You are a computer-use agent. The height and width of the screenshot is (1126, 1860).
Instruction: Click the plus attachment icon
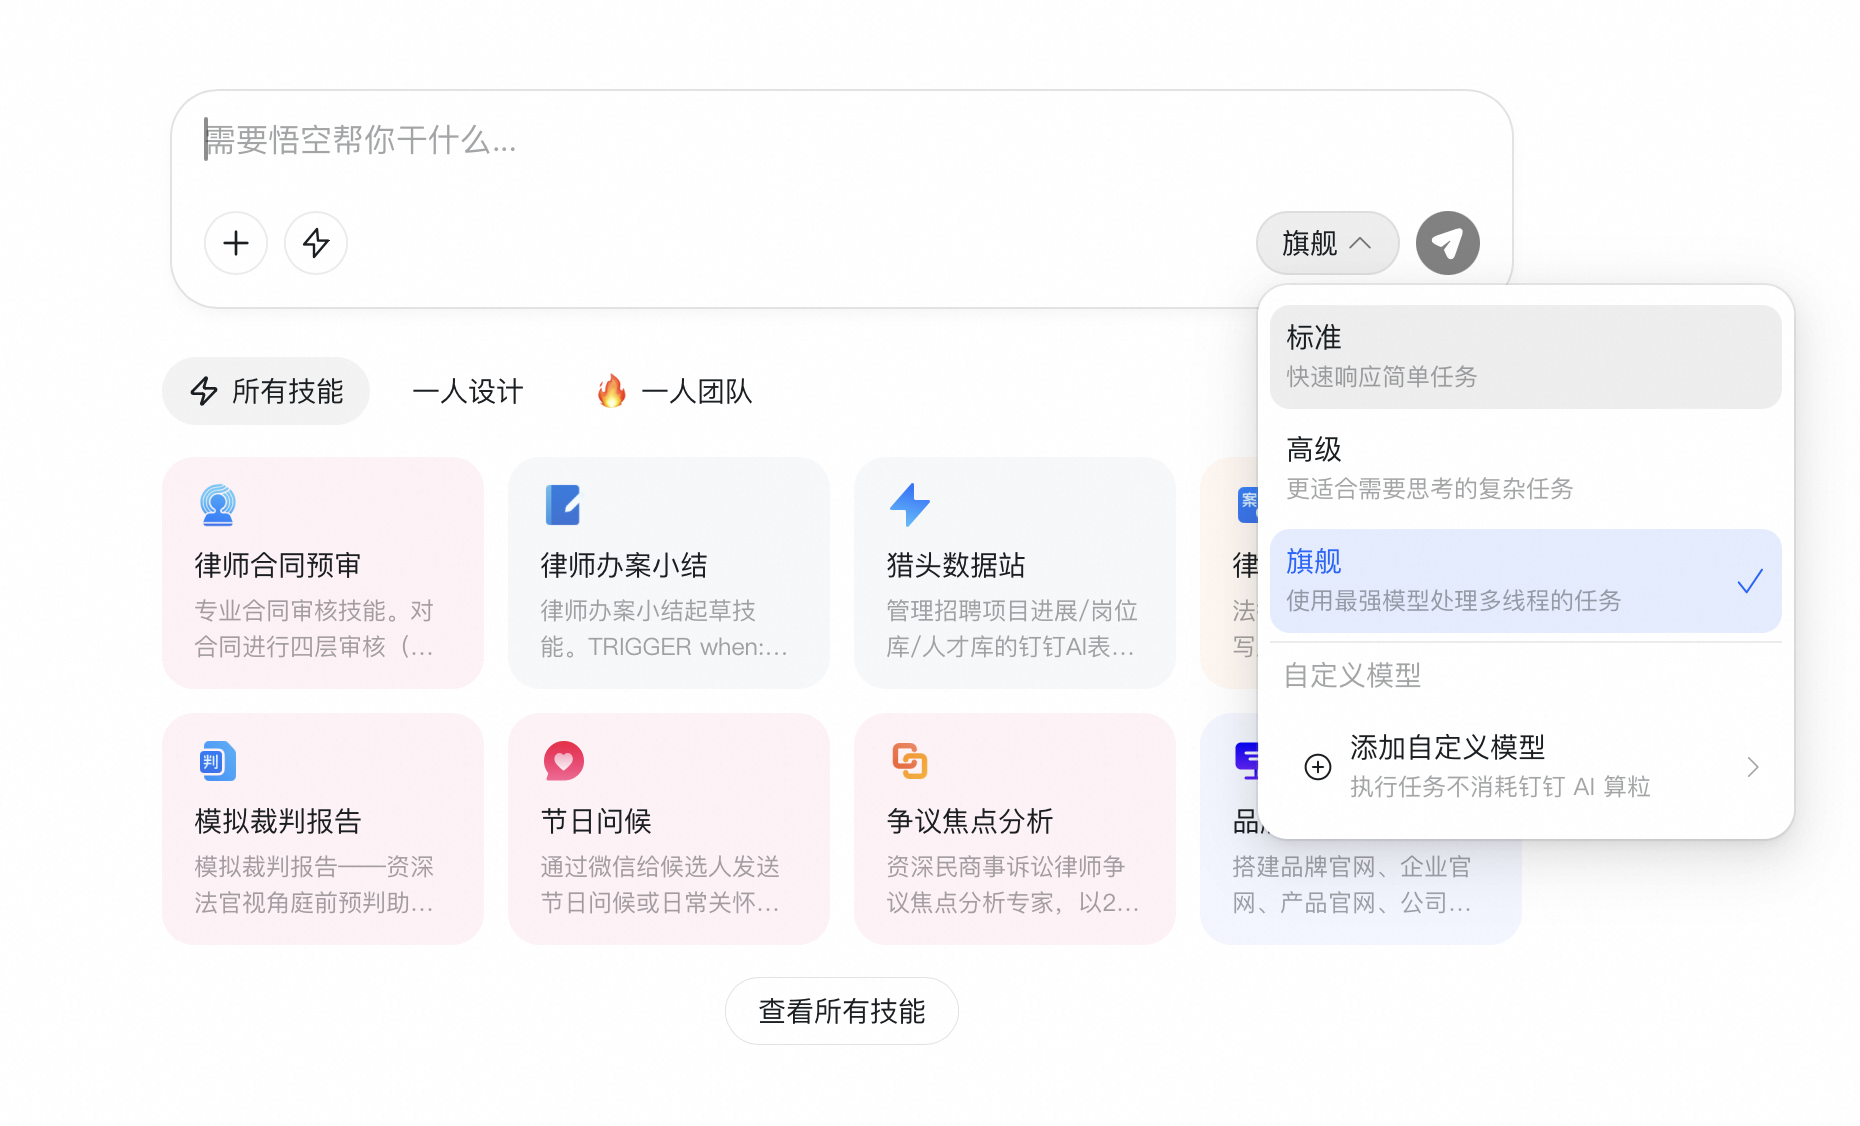(x=236, y=243)
